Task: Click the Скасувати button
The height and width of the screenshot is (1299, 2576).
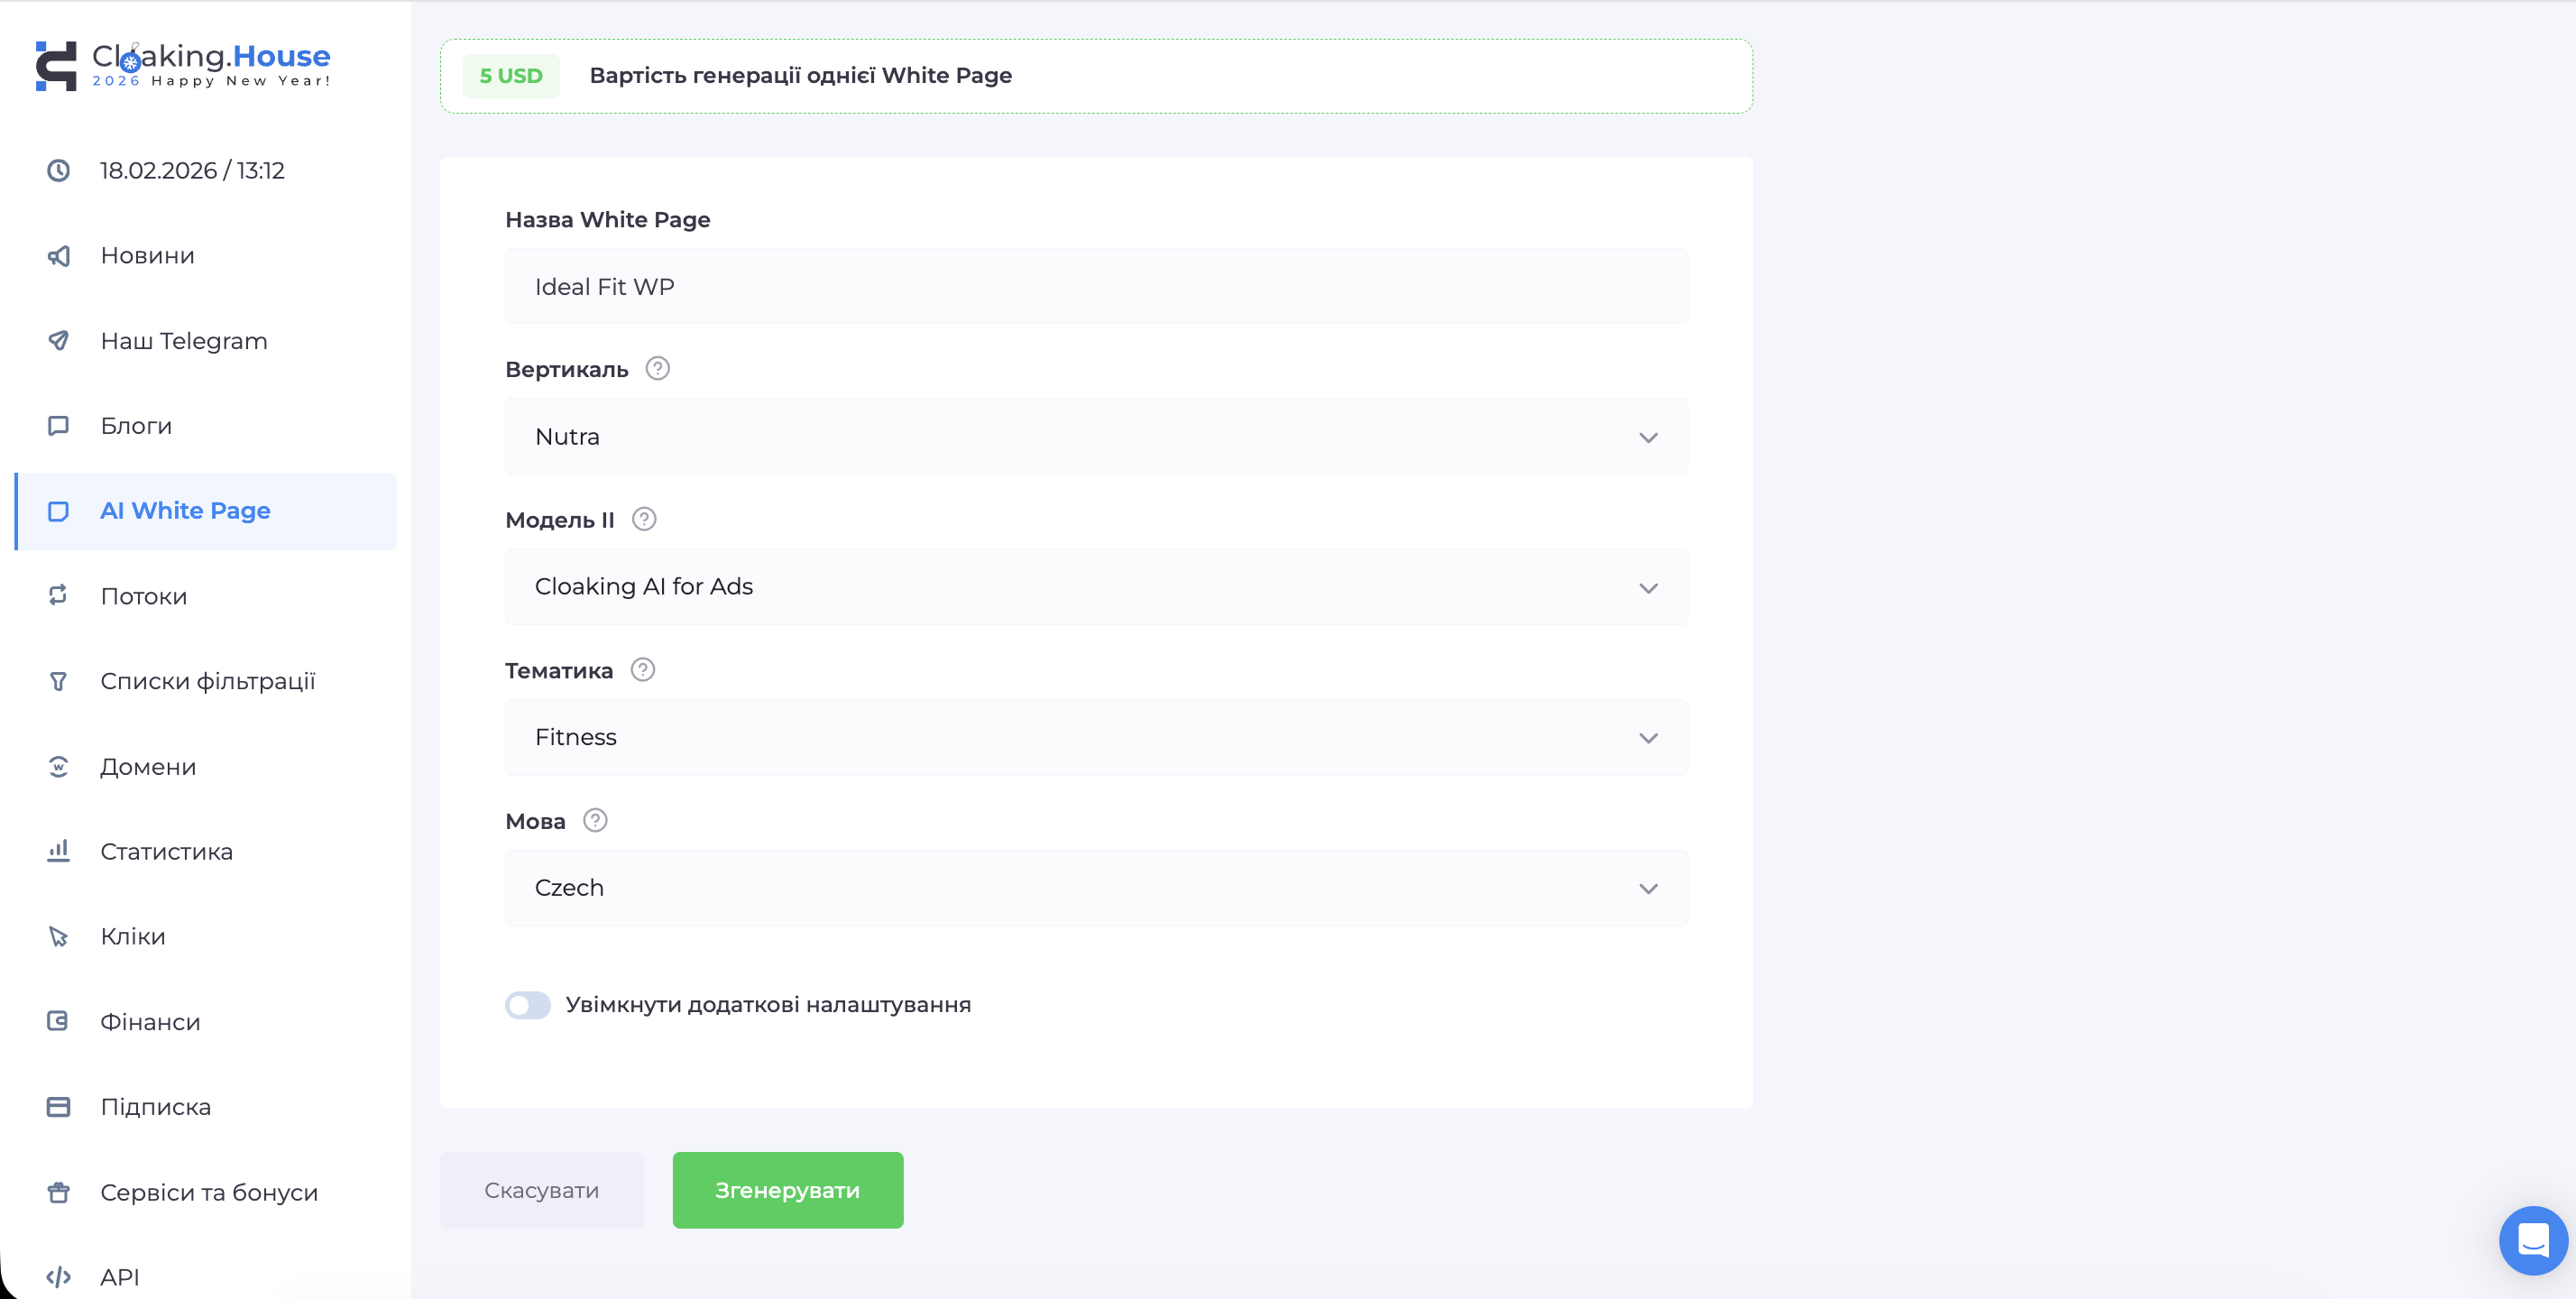Action: [x=541, y=1190]
